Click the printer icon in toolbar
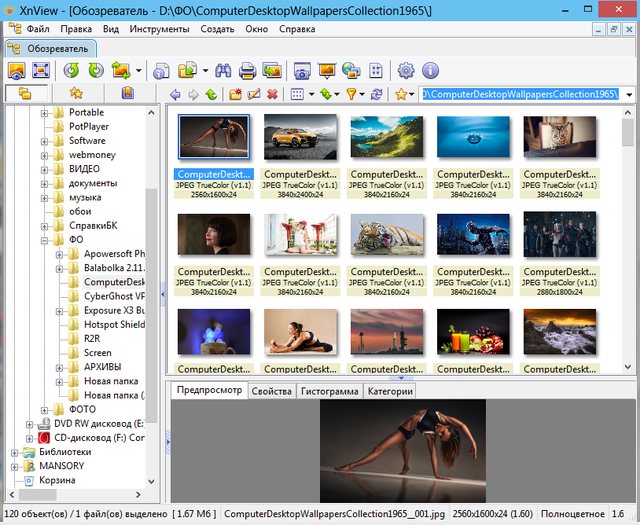 click(246, 71)
